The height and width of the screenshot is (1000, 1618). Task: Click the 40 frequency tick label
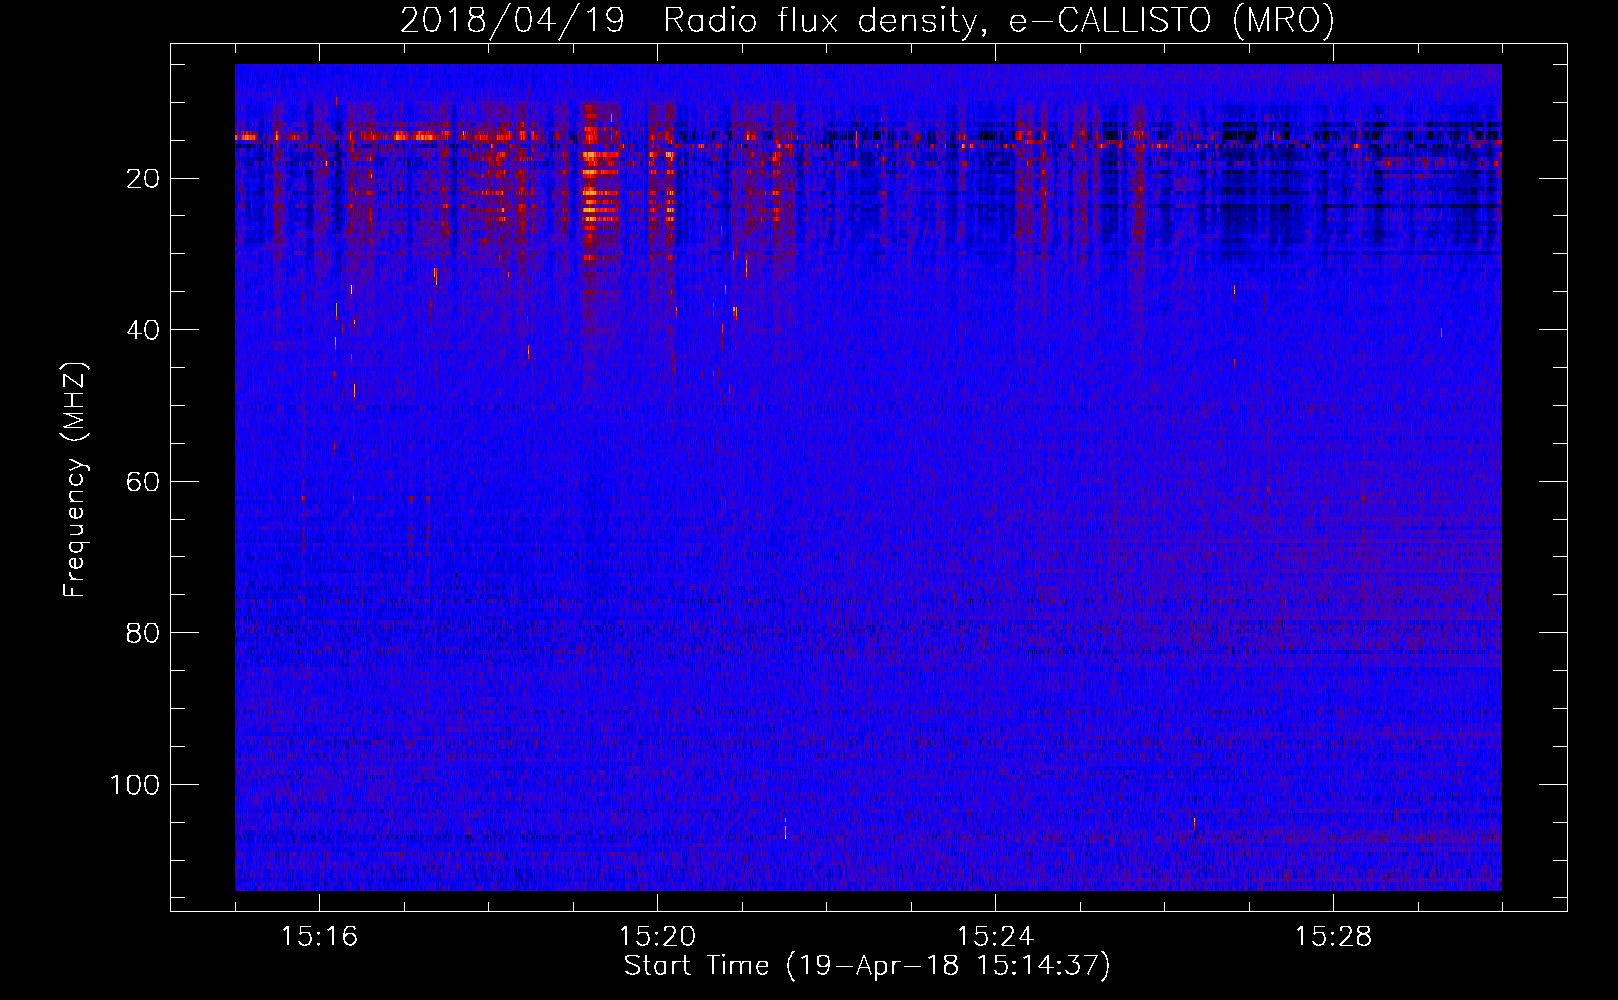point(143,330)
